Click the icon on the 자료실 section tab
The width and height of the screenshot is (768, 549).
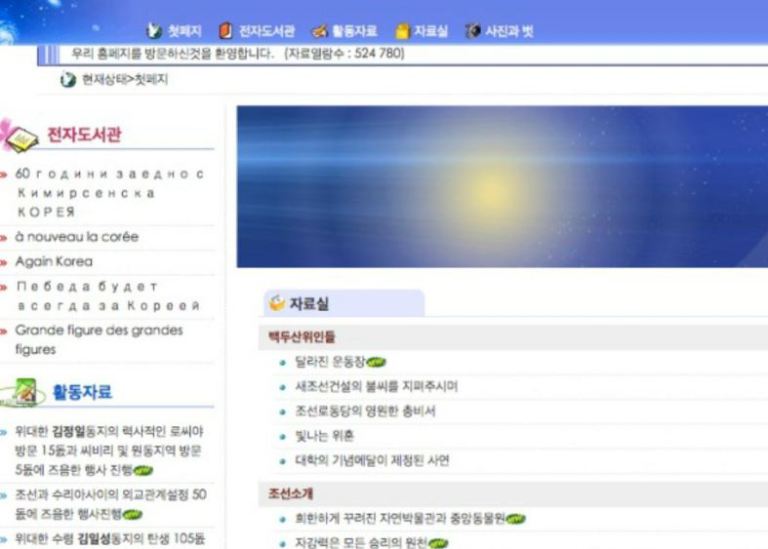277,303
